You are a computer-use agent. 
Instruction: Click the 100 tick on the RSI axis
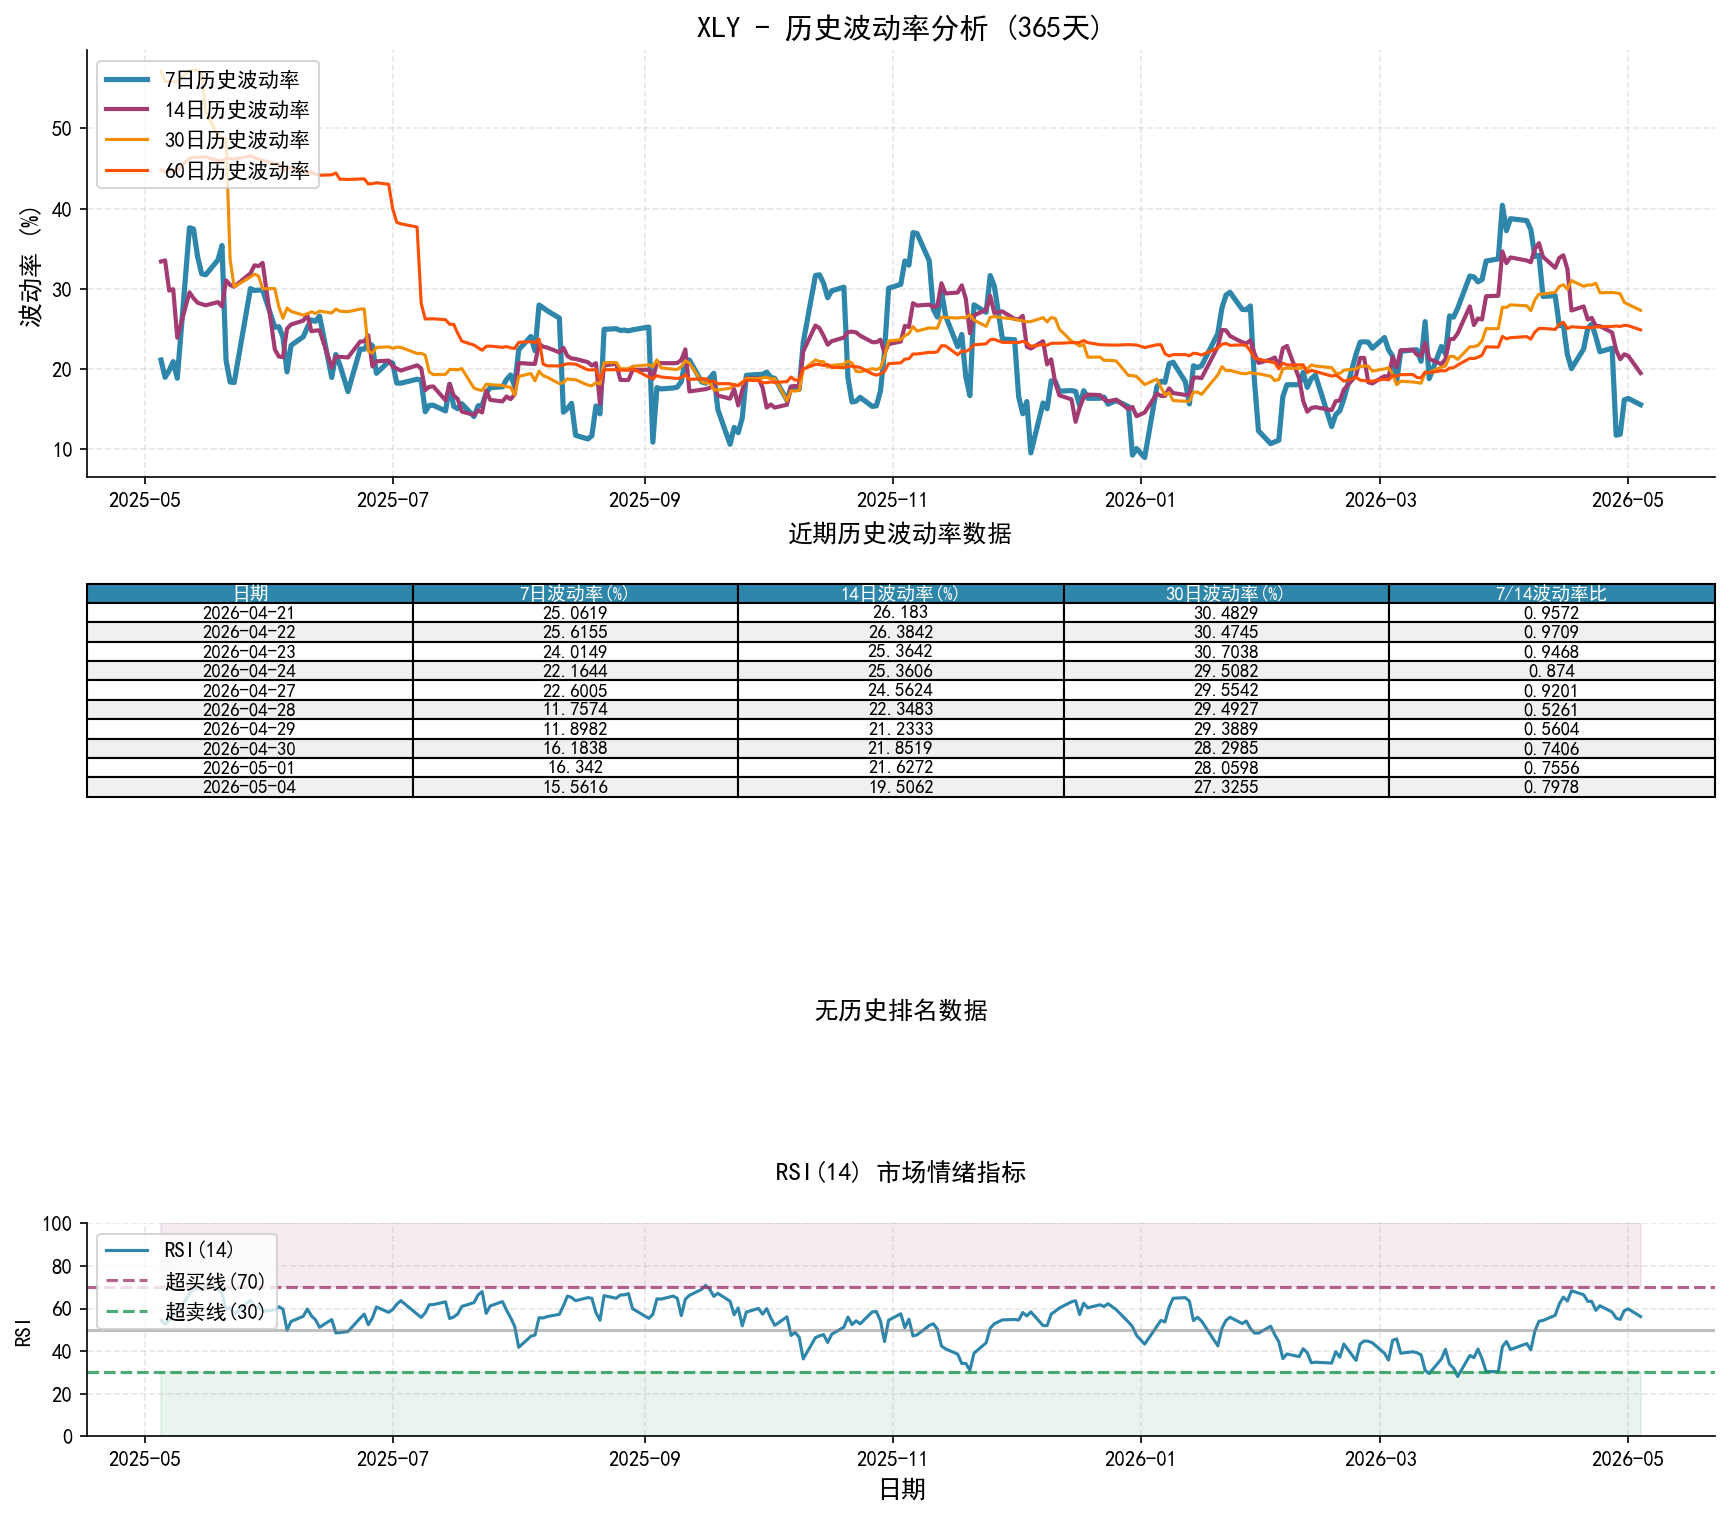coord(58,1224)
